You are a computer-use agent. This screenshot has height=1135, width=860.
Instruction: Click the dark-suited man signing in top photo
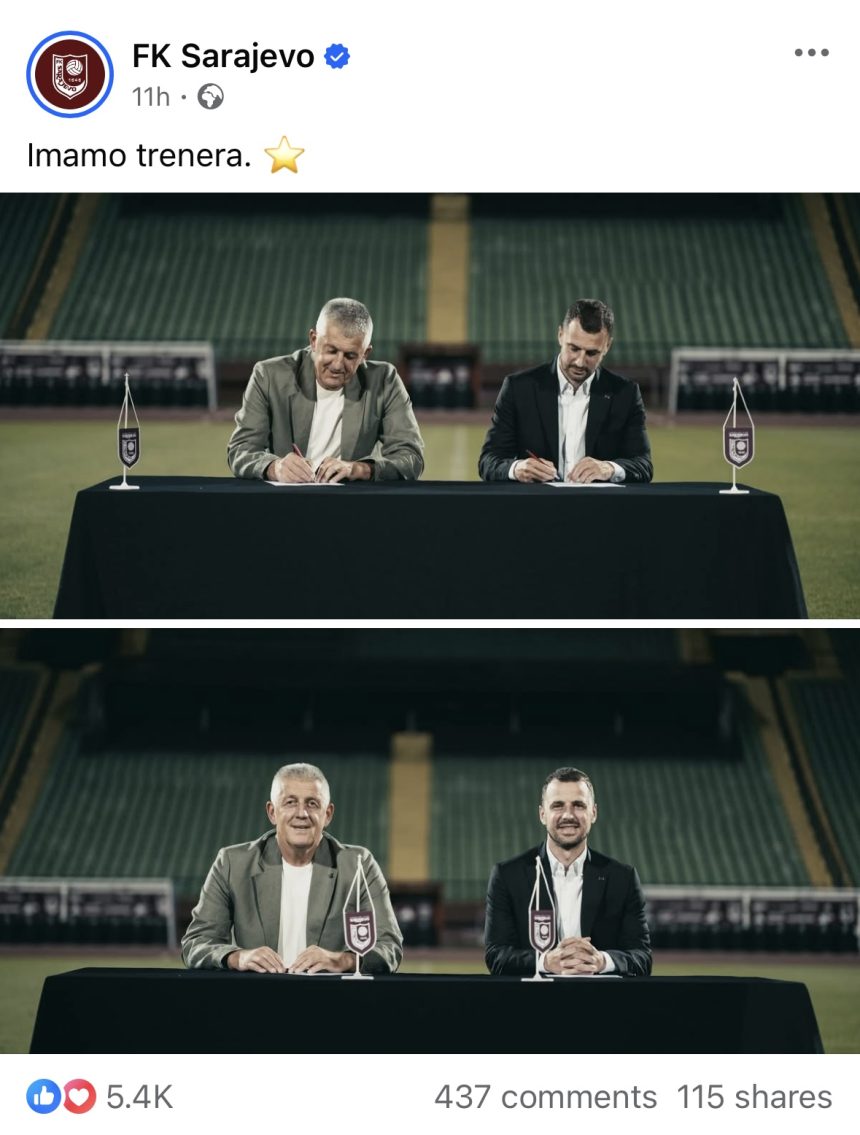pyautogui.click(x=568, y=394)
